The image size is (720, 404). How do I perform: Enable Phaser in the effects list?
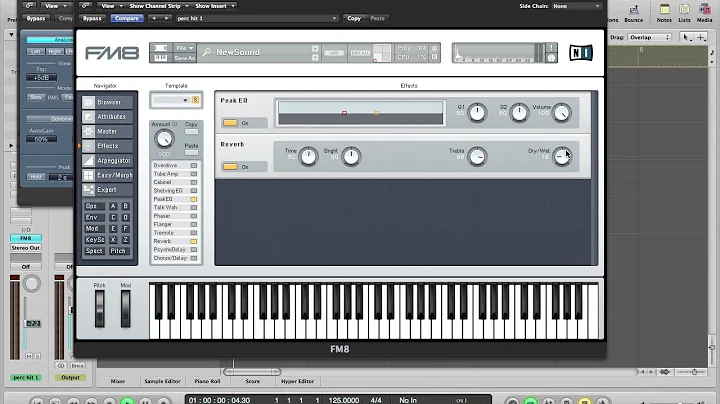click(x=194, y=216)
